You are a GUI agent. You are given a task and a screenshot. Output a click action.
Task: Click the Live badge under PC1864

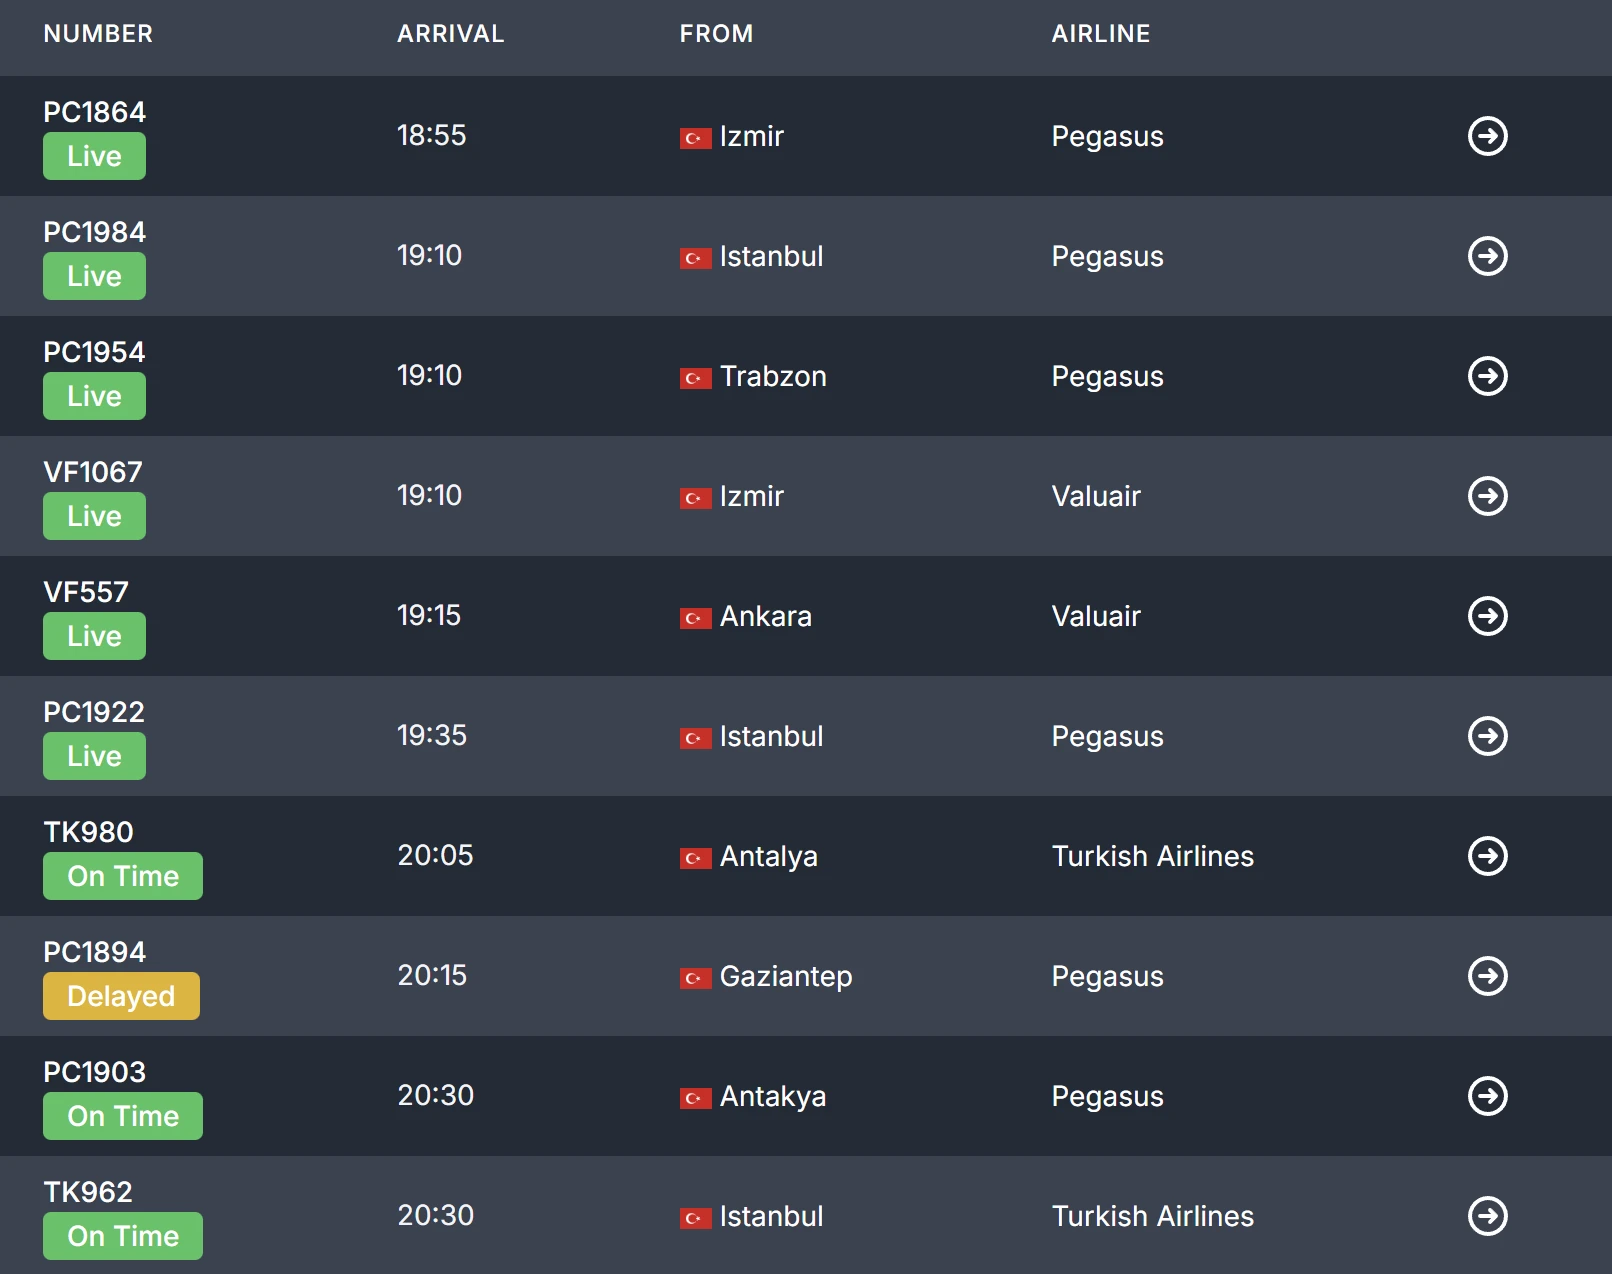click(94, 156)
